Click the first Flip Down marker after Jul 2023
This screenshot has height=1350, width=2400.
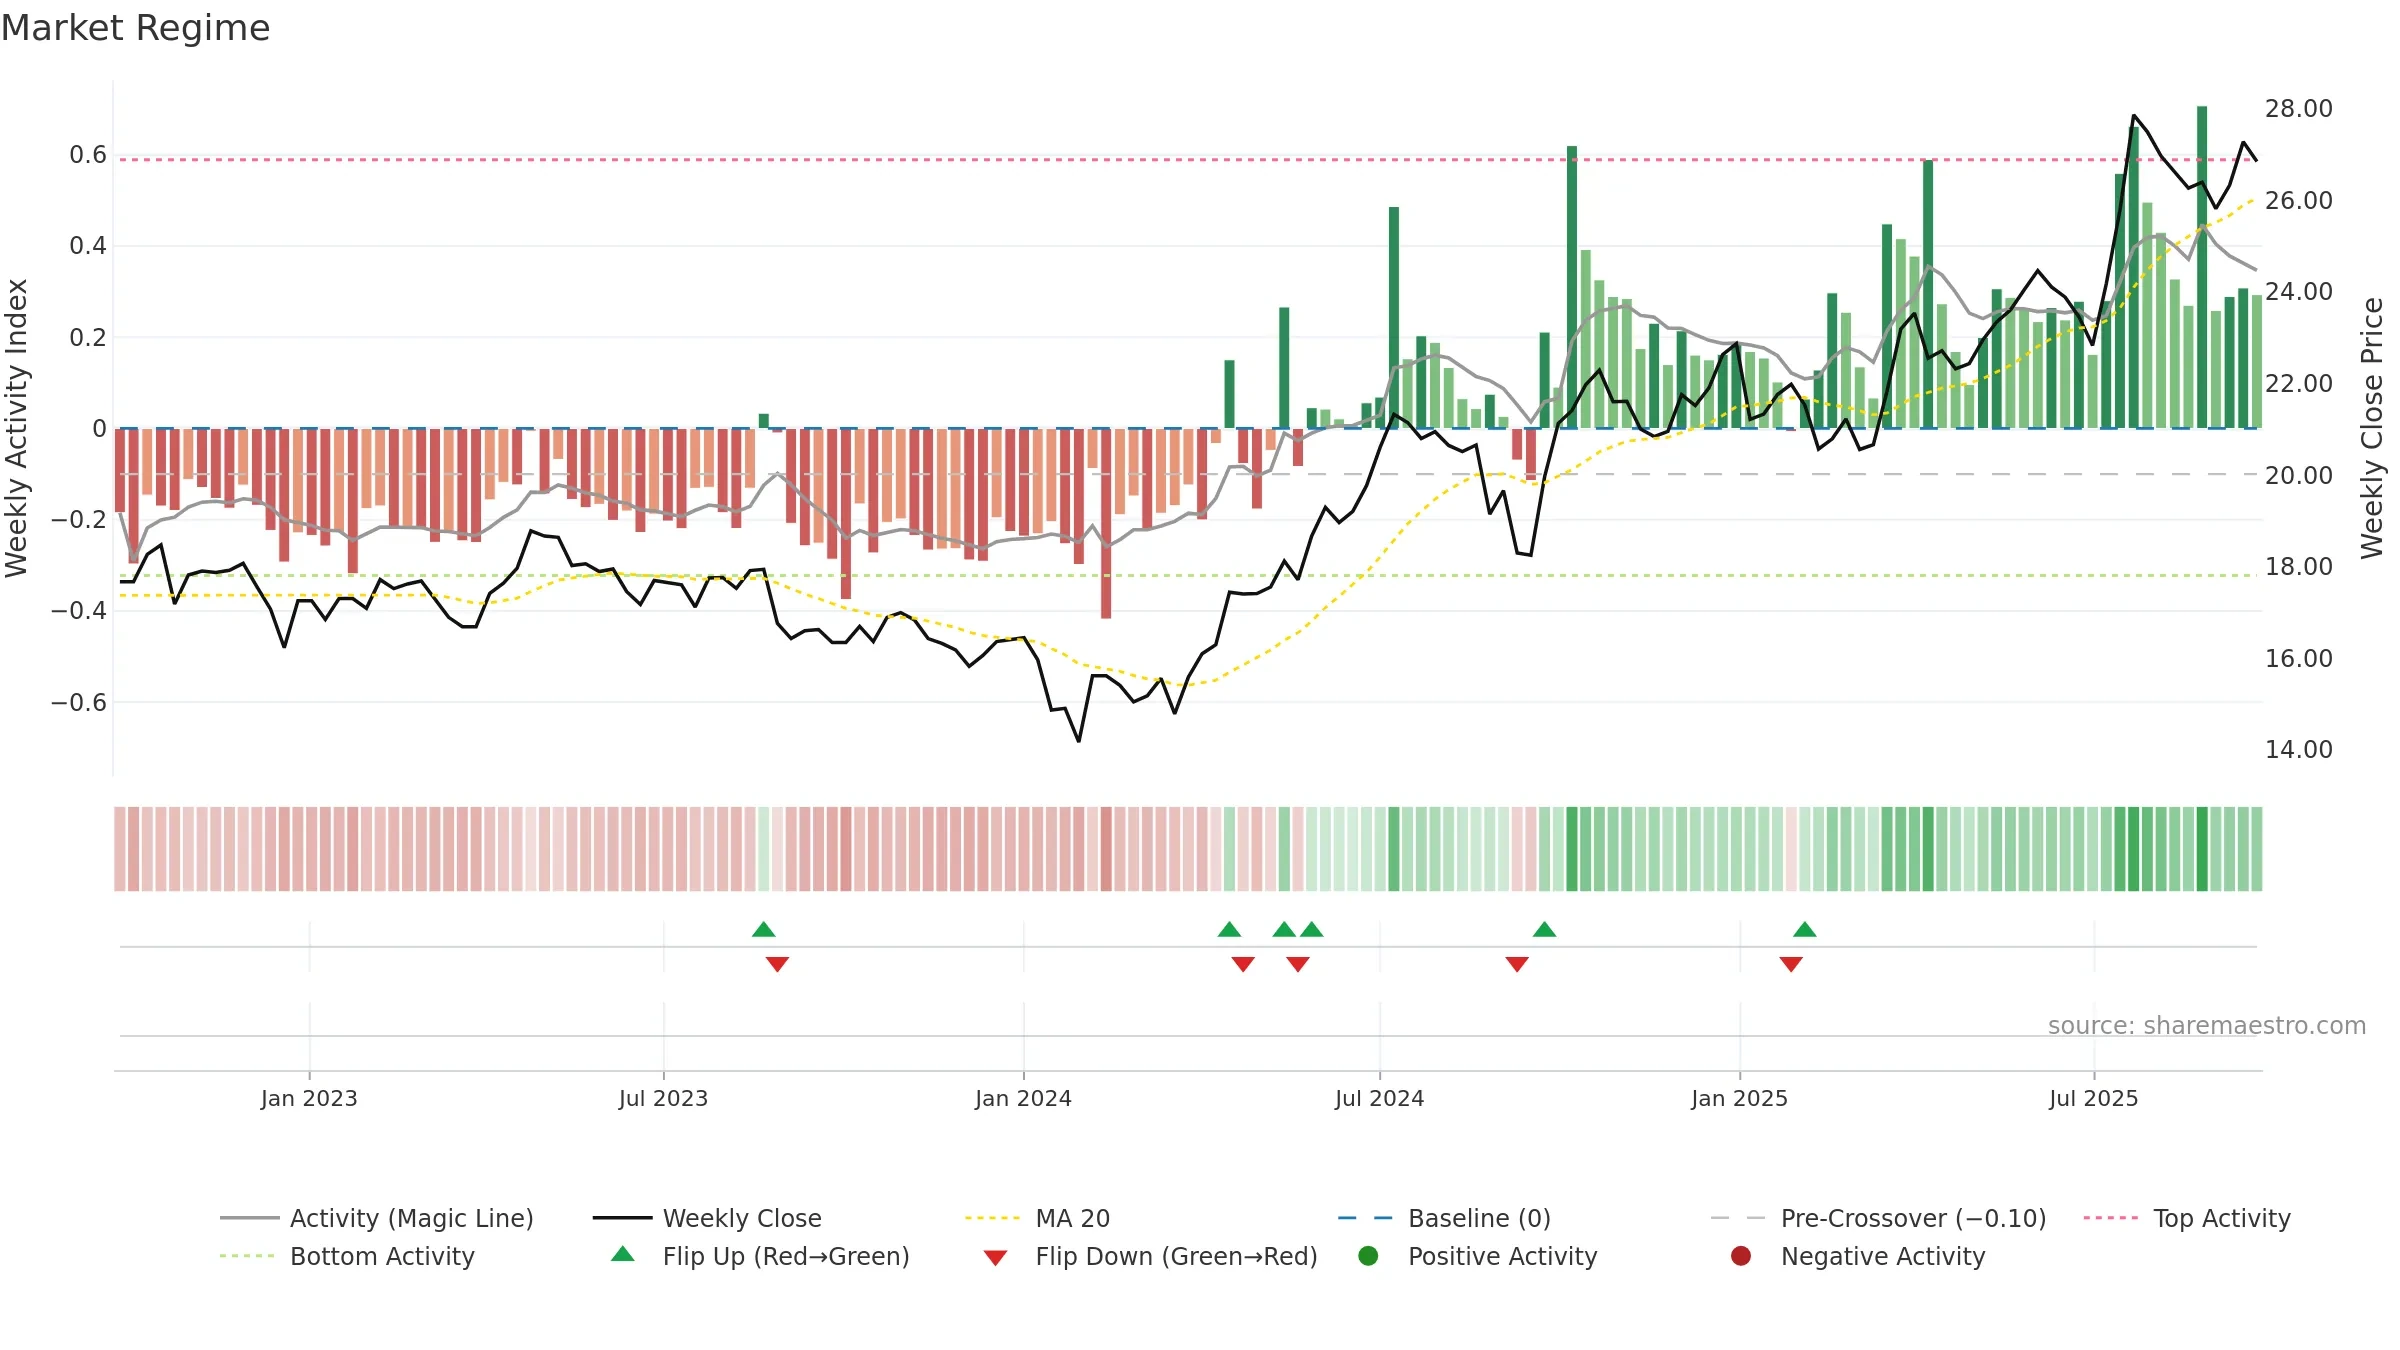tap(777, 964)
